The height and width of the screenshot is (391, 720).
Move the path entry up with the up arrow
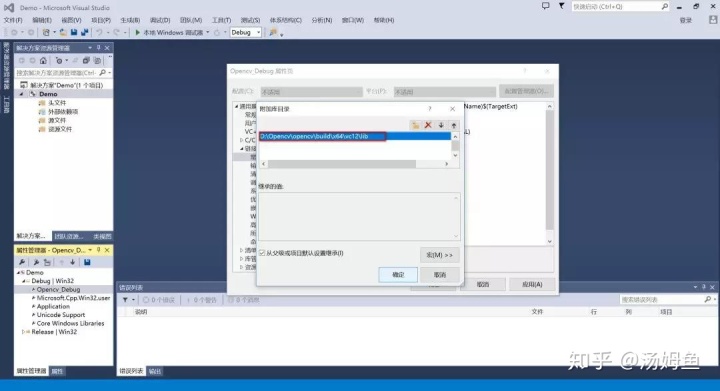454,125
